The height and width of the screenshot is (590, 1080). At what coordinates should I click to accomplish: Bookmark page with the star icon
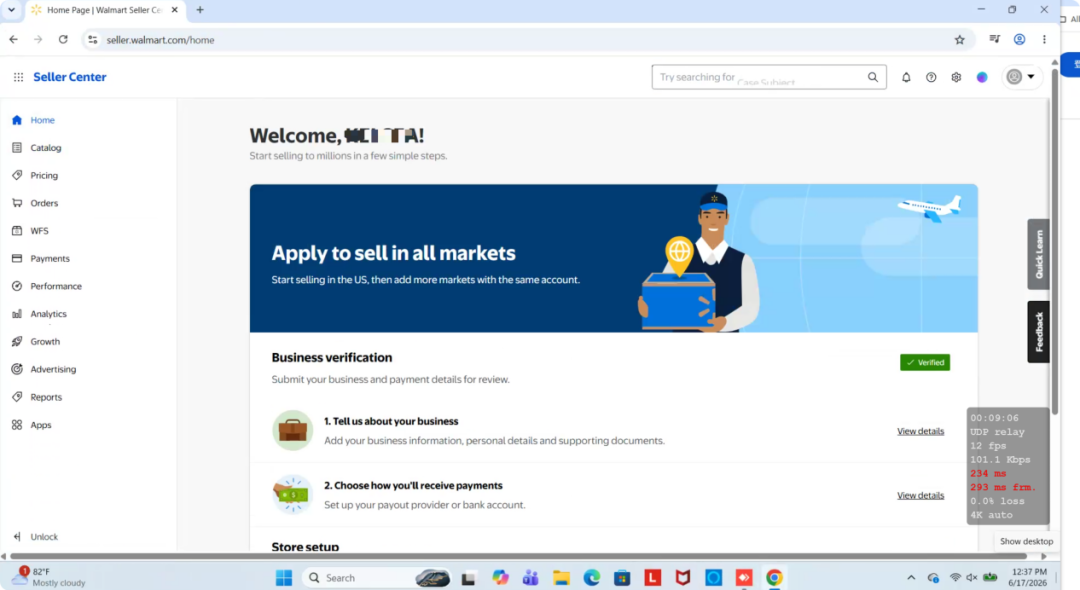pyautogui.click(x=959, y=40)
